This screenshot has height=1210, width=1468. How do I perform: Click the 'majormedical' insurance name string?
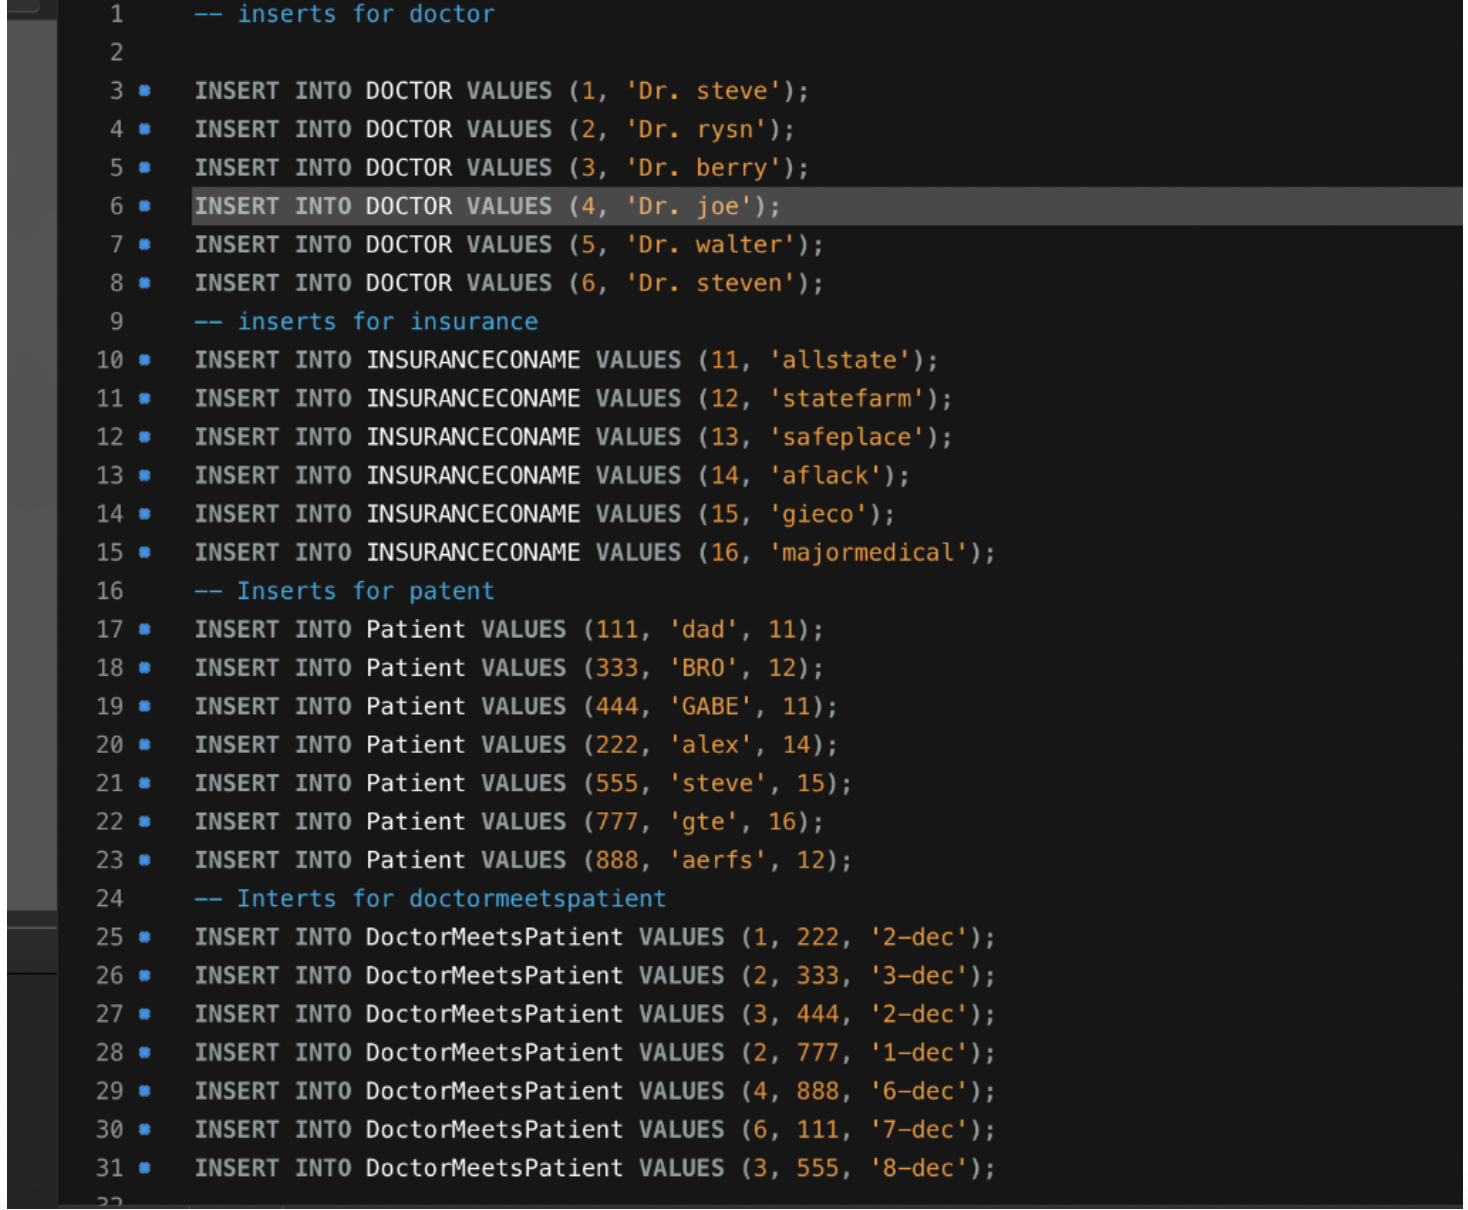pos(869,552)
